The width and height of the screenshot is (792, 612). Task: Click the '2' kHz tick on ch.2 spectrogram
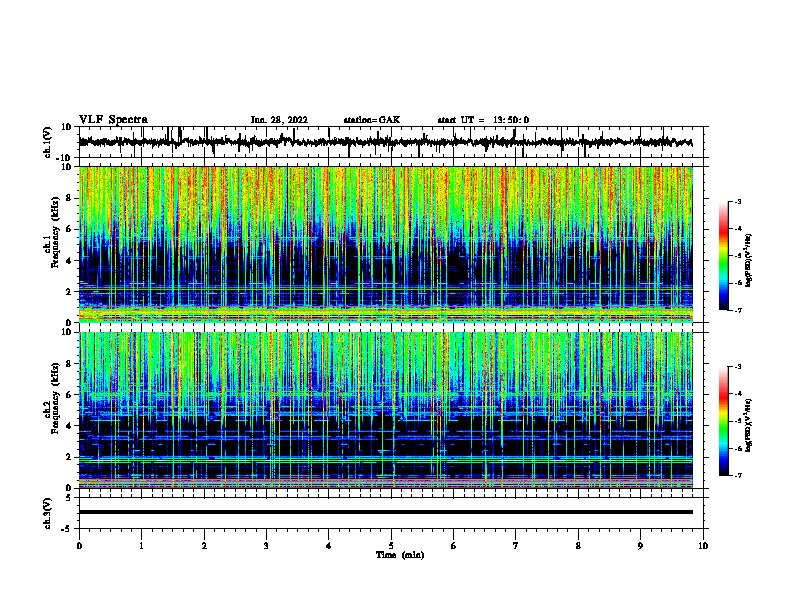[69, 457]
